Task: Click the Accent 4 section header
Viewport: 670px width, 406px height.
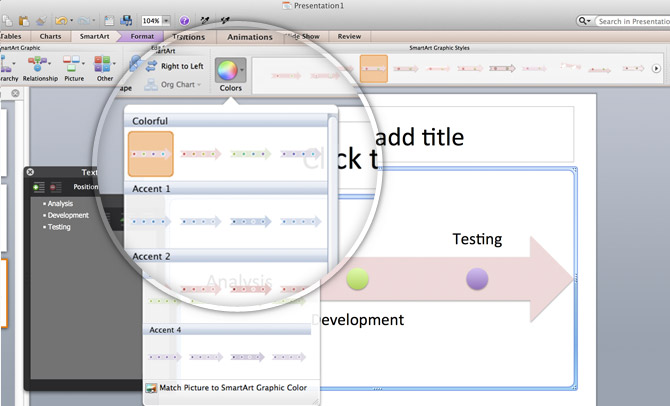Action: coord(228,330)
